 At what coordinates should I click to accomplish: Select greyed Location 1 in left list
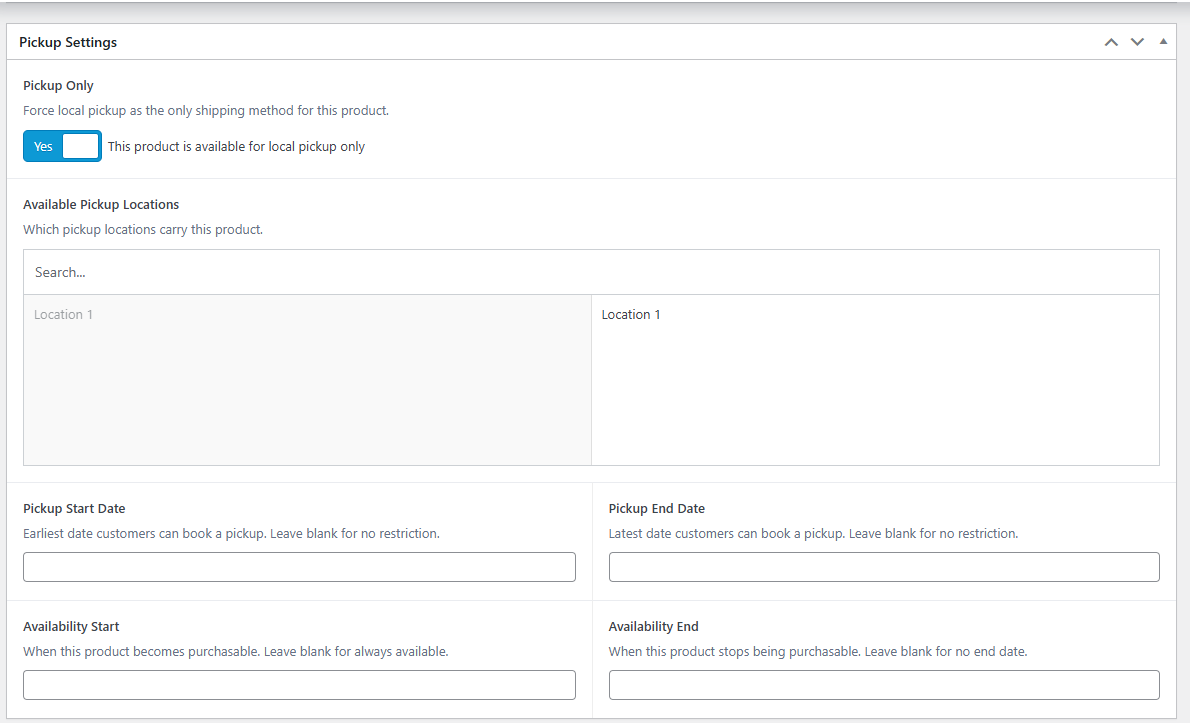click(x=63, y=315)
